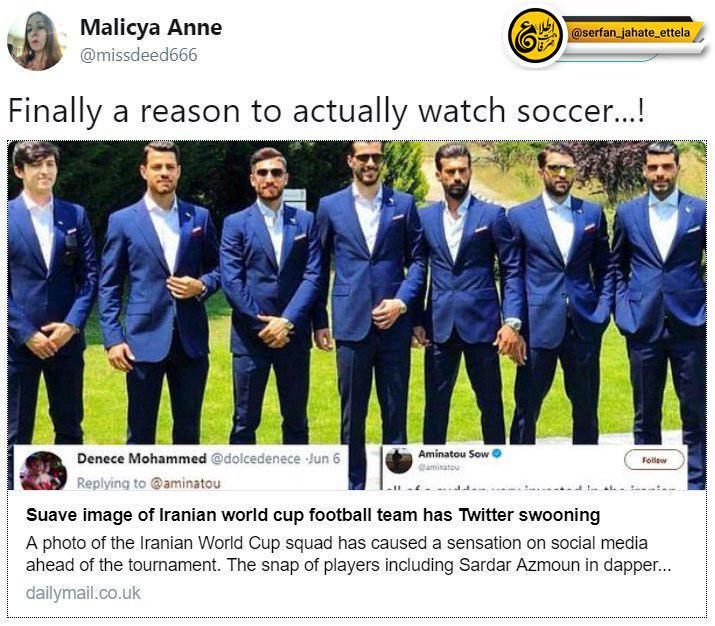Open the 'Suave image of Iranian world cup' headline
The image size is (715, 626).
coord(313,515)
